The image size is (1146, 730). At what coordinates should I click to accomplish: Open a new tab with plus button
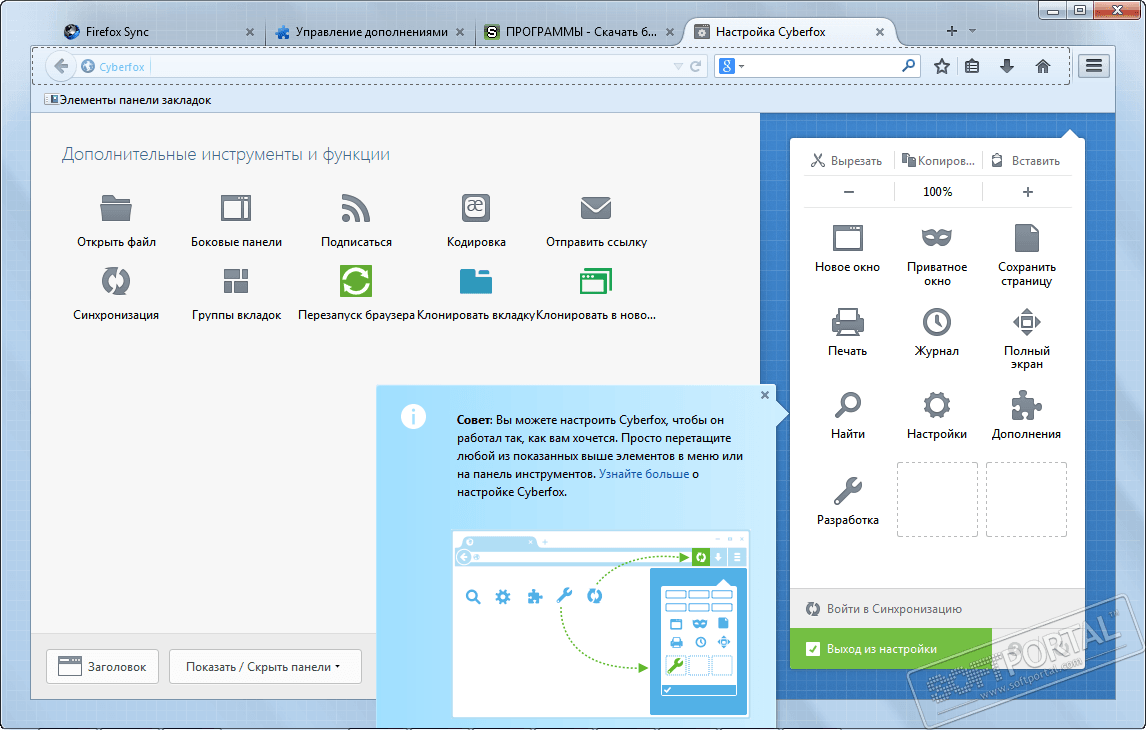(952, 31)
